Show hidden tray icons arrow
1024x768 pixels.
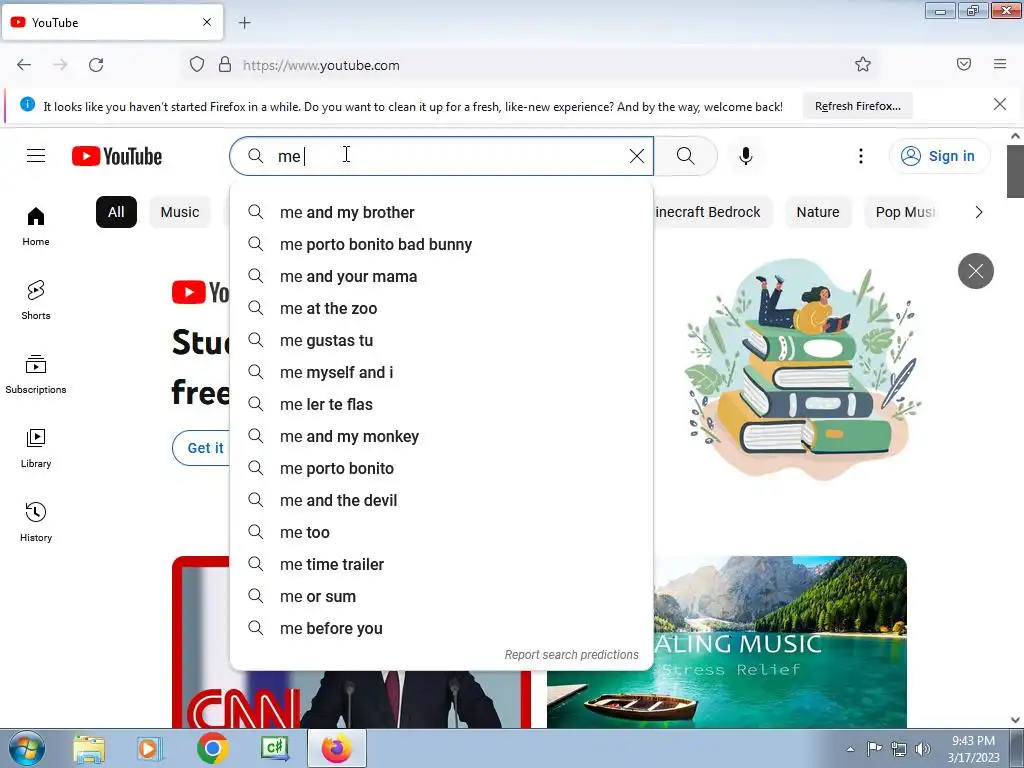pyautogui.click(x=850, y=749)
